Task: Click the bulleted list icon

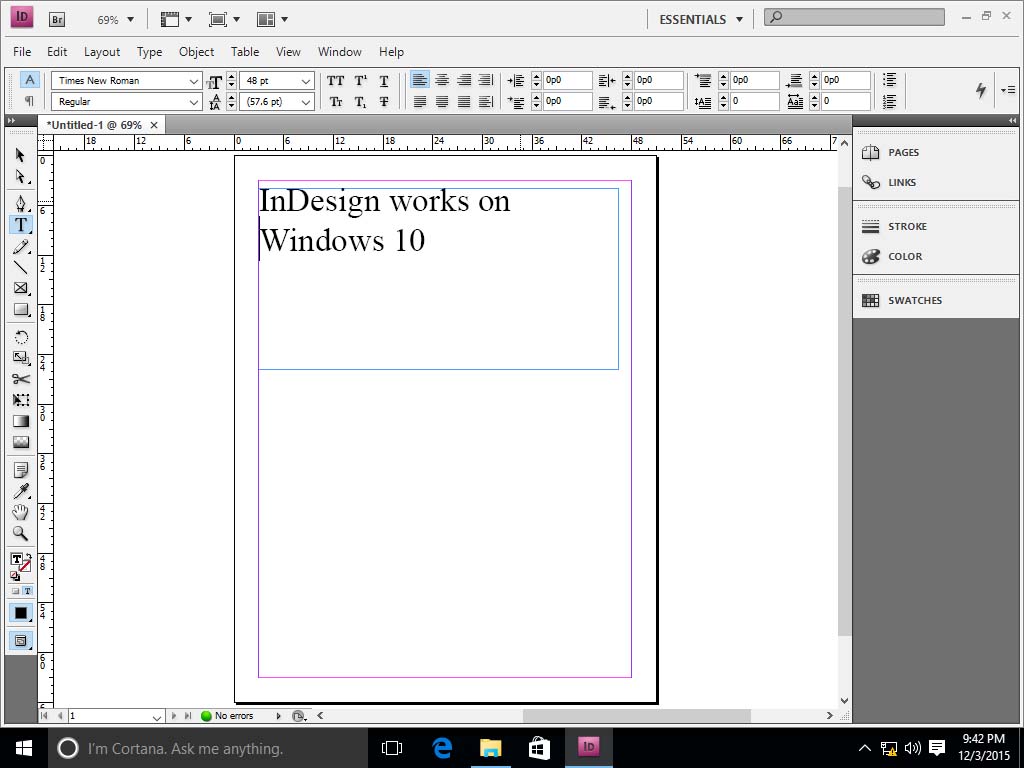Action: coord(889,80)
